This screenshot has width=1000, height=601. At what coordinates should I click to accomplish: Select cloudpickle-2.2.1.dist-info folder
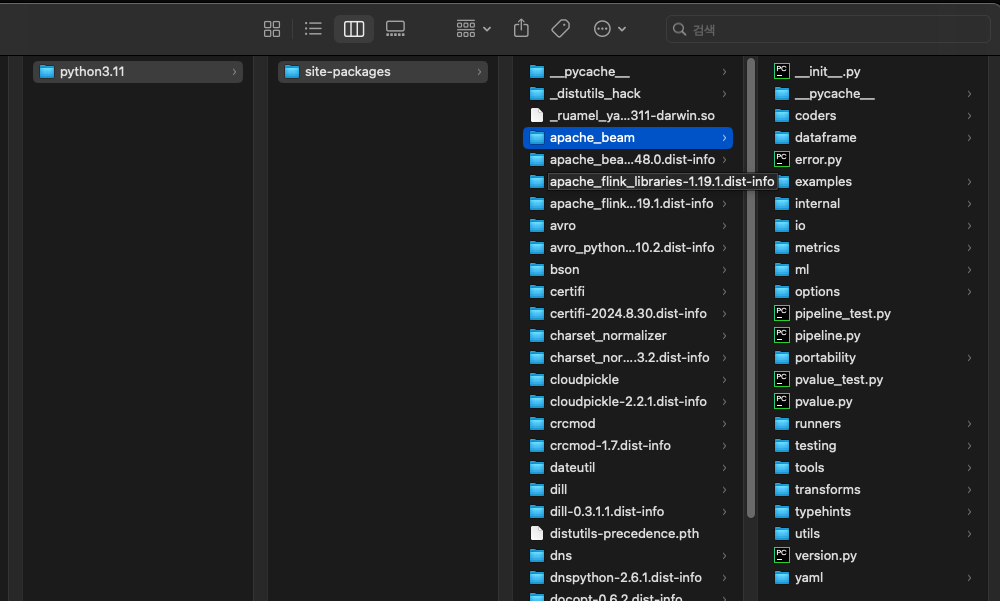[628, 402]
